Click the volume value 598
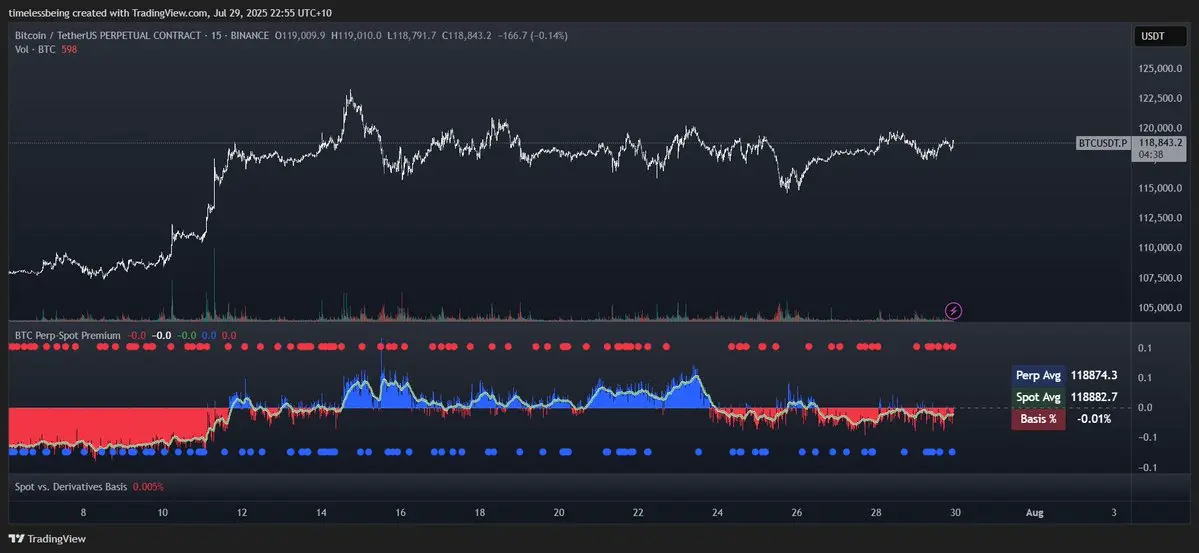 (x=70, y=49)
